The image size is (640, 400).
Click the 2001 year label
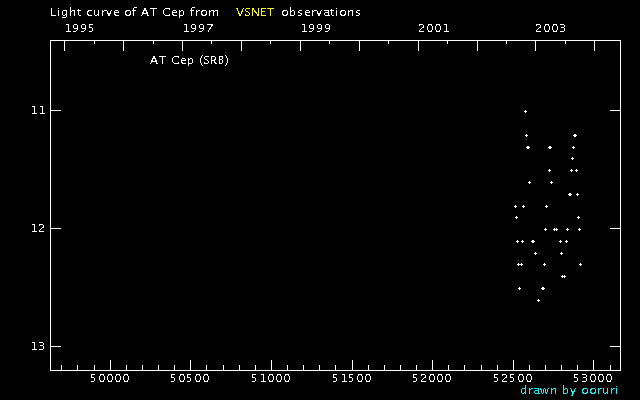(x=433, y=28)
